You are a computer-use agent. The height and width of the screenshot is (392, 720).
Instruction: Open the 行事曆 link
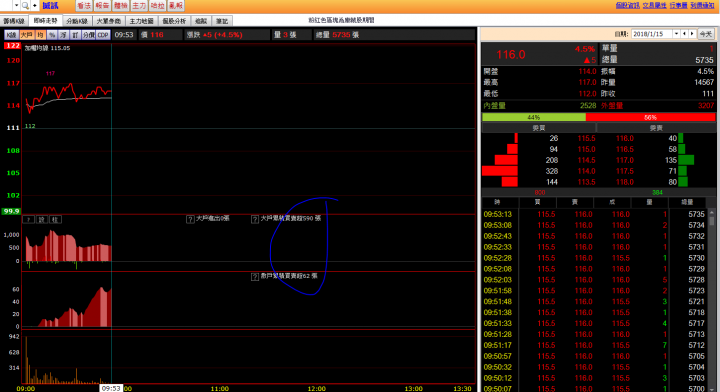678,5
